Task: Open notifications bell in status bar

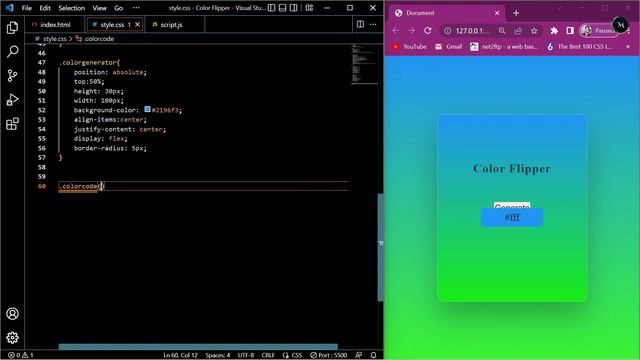Action: pos(373,355)
